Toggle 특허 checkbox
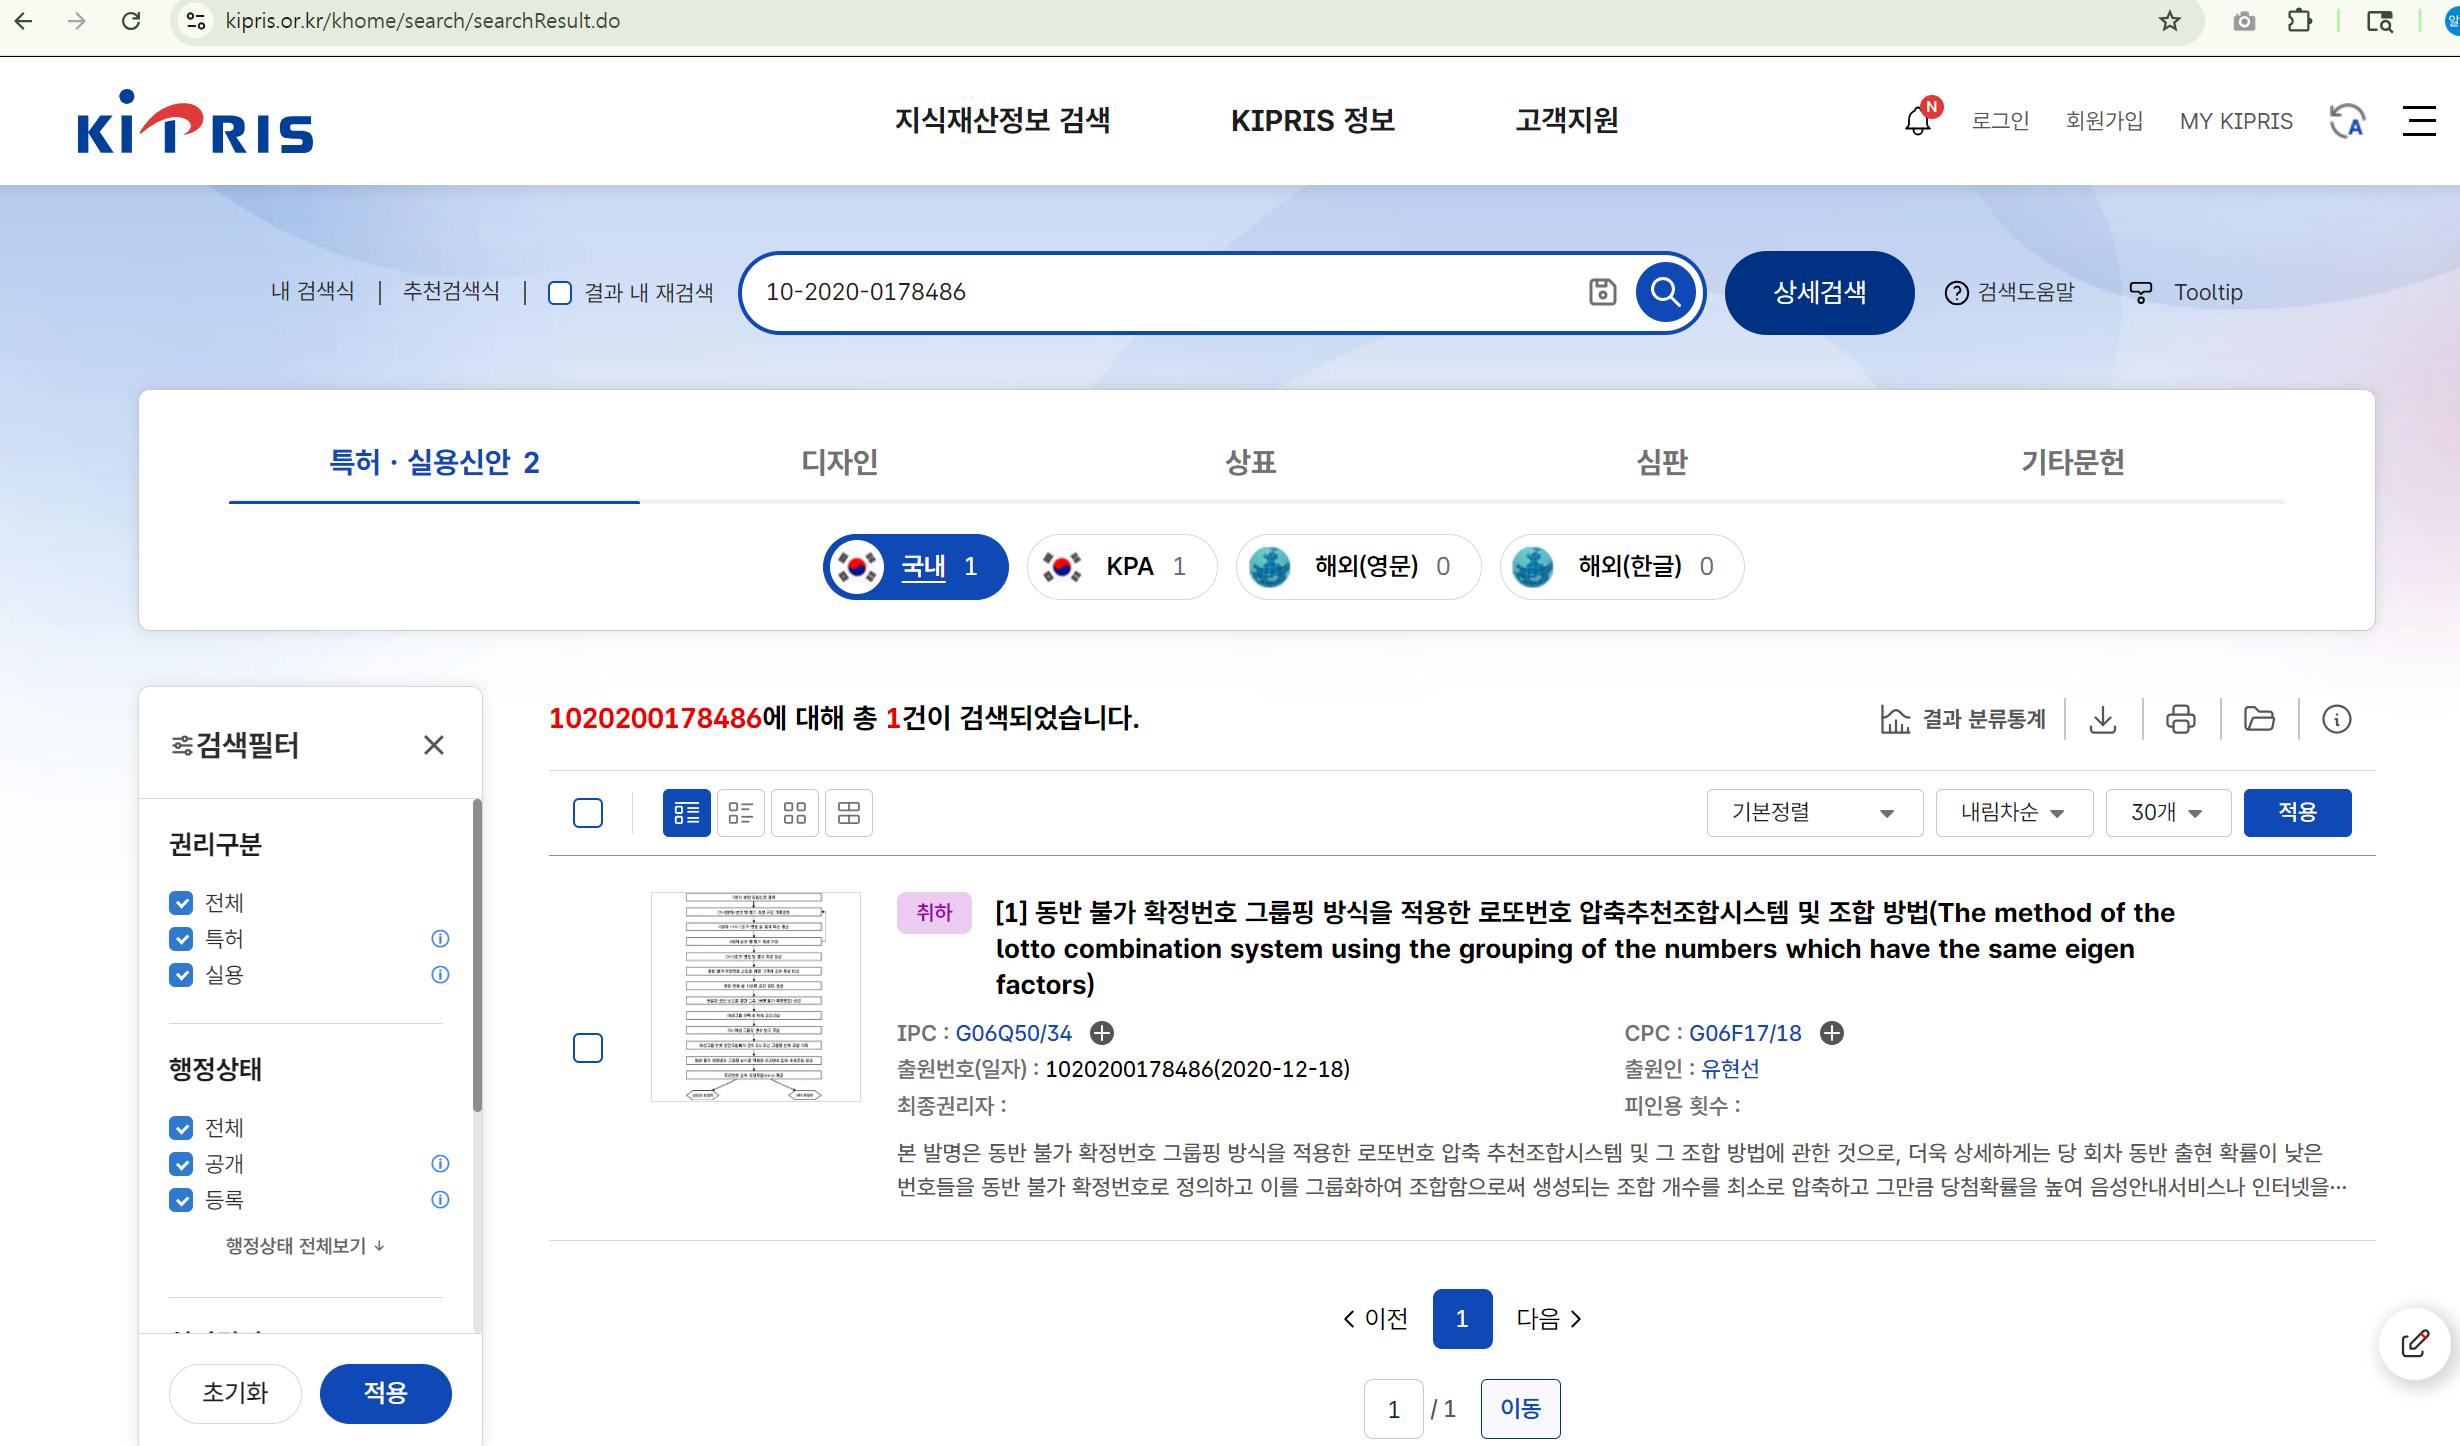 pos(181,939)
